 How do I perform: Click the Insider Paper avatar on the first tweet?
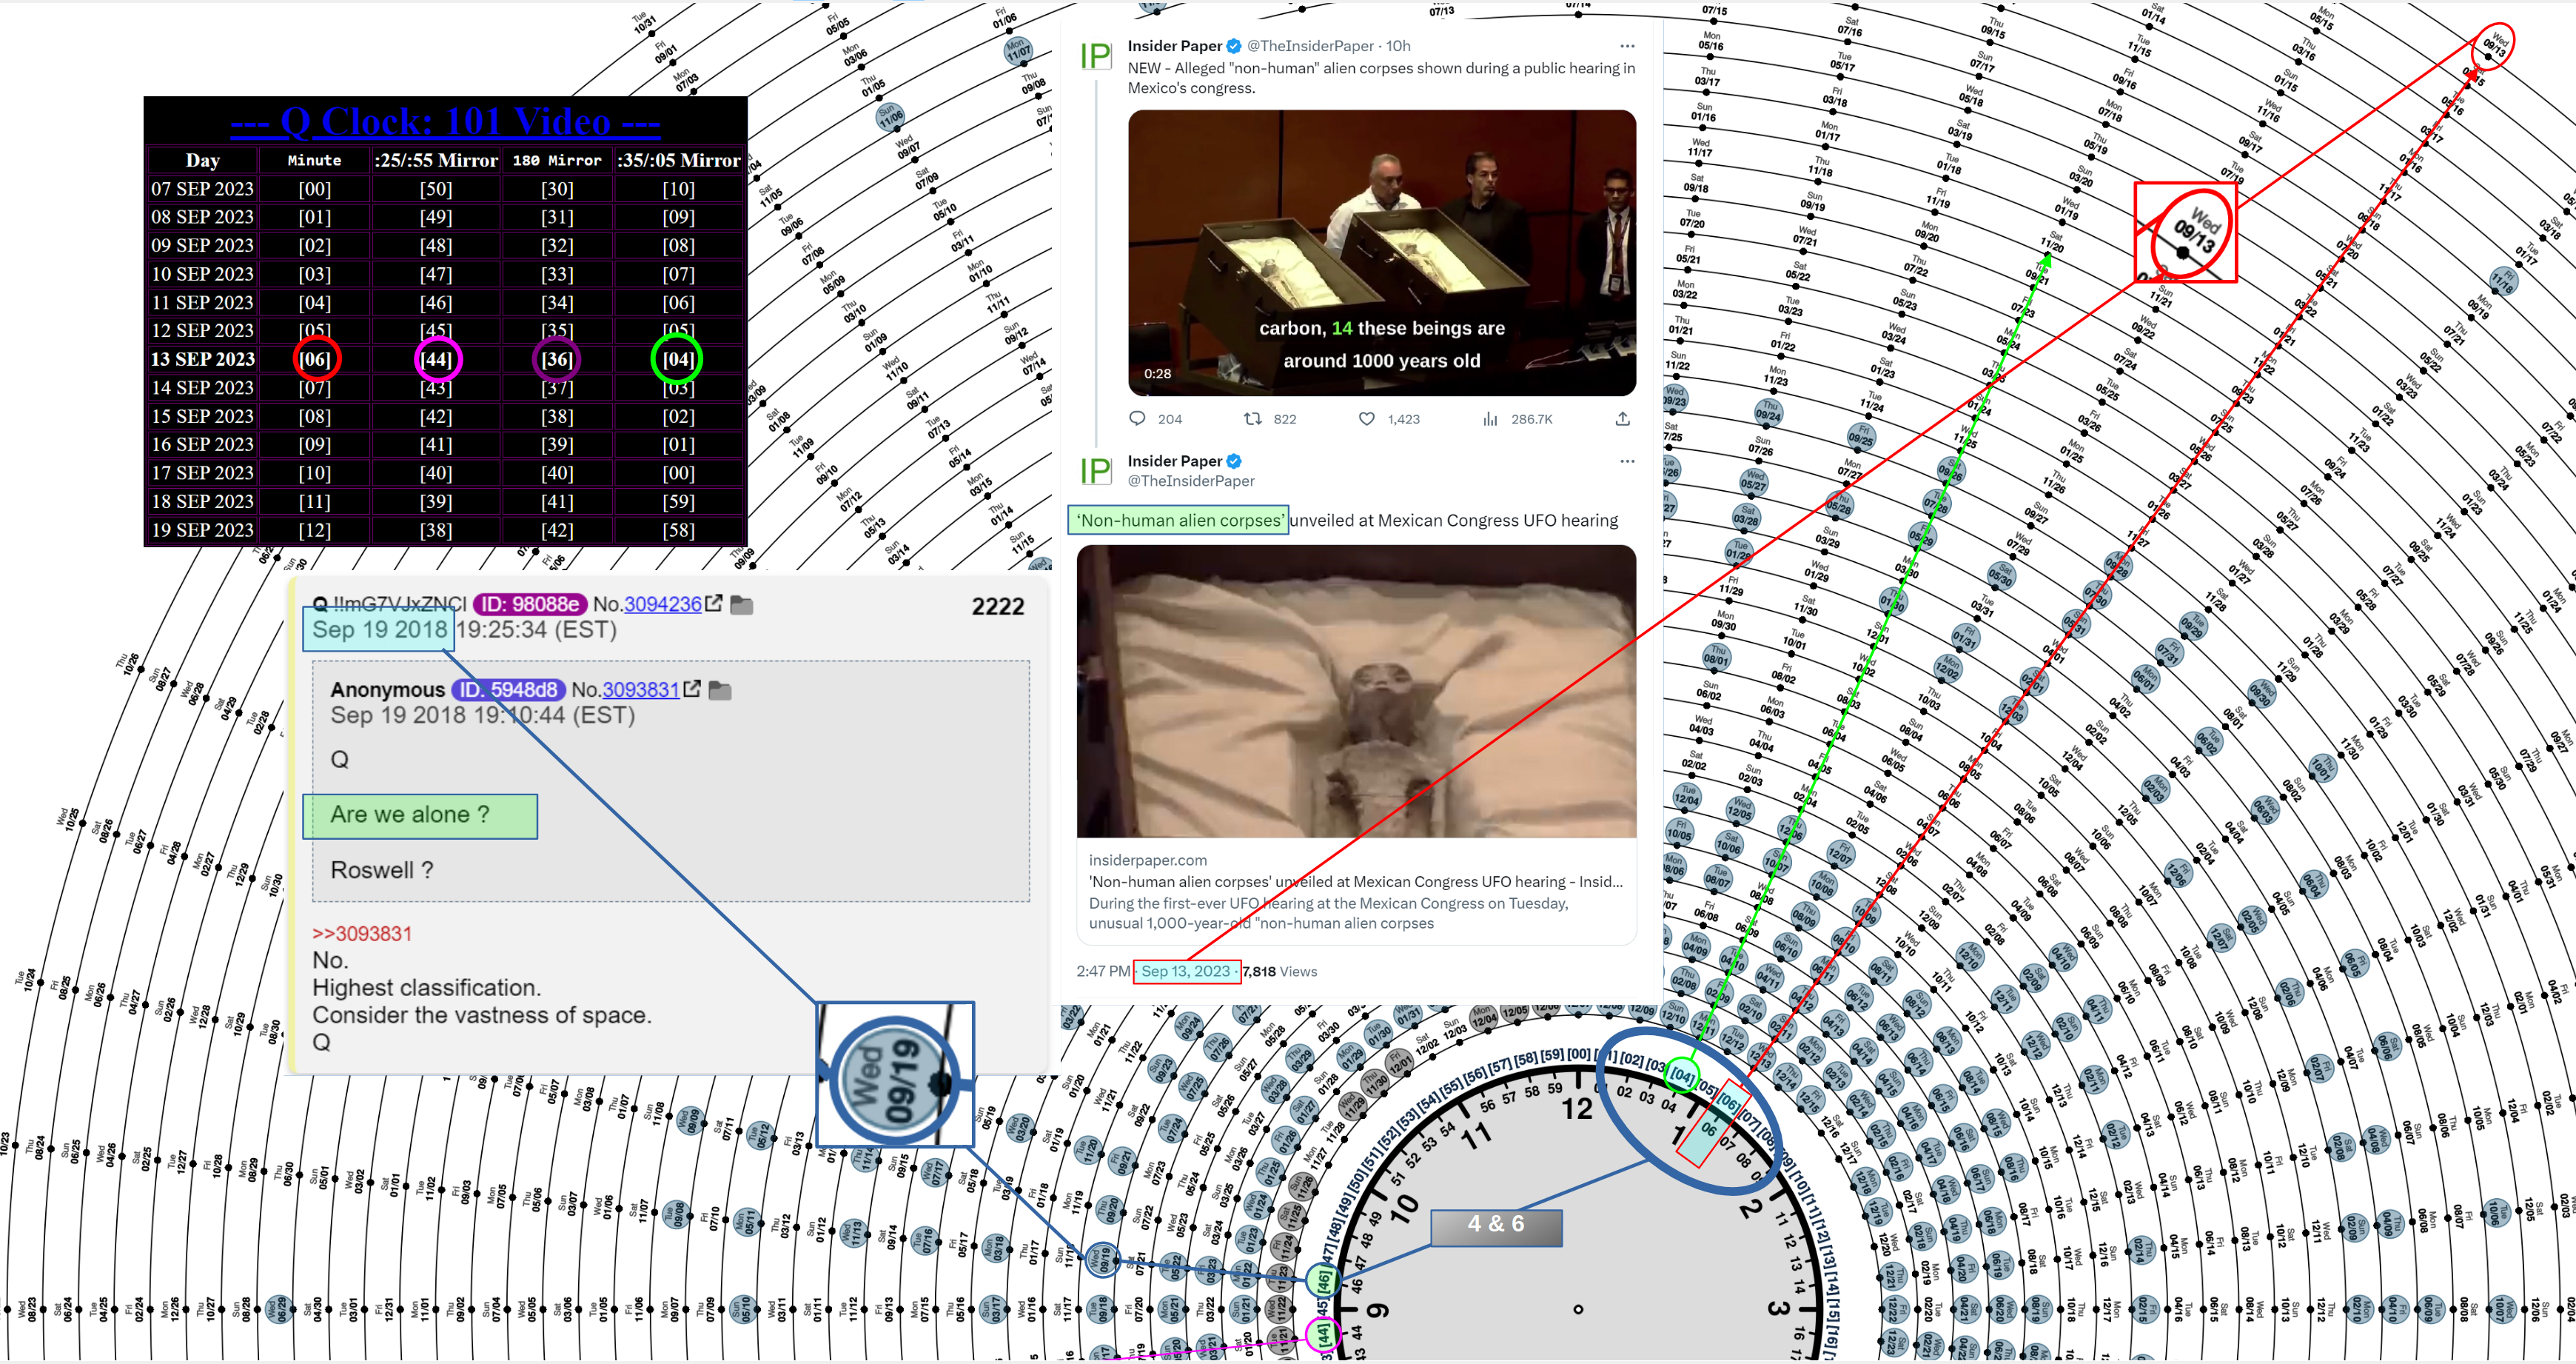(x=1096, y=56)
